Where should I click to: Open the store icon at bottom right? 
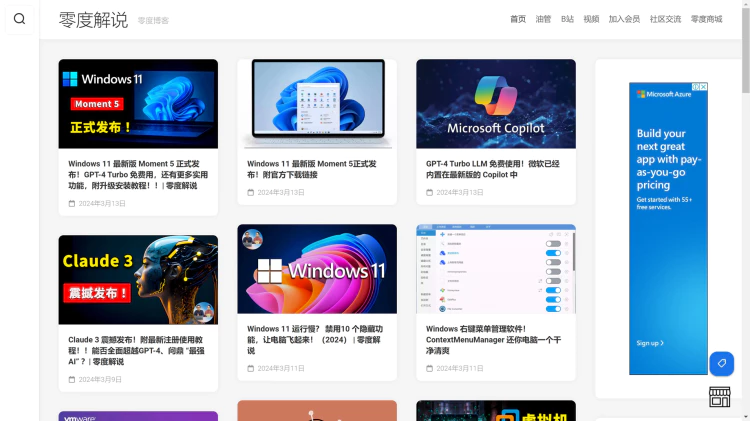719,397
